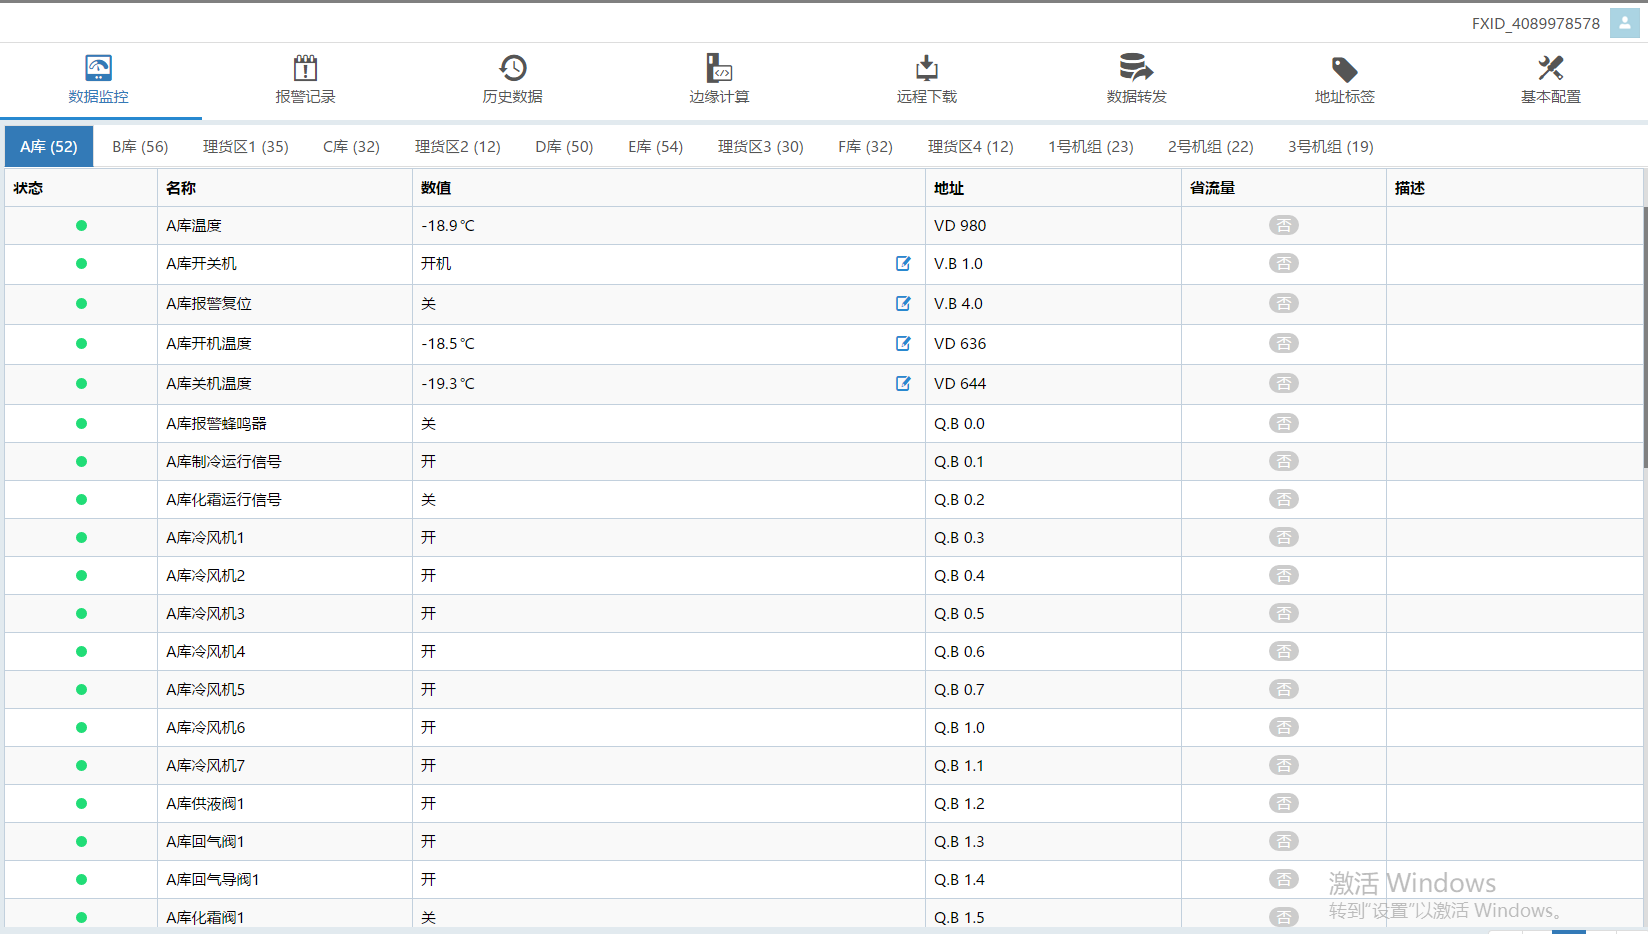
Task: Click the 远程下载 remote download icon
Action: coord(926,69)
